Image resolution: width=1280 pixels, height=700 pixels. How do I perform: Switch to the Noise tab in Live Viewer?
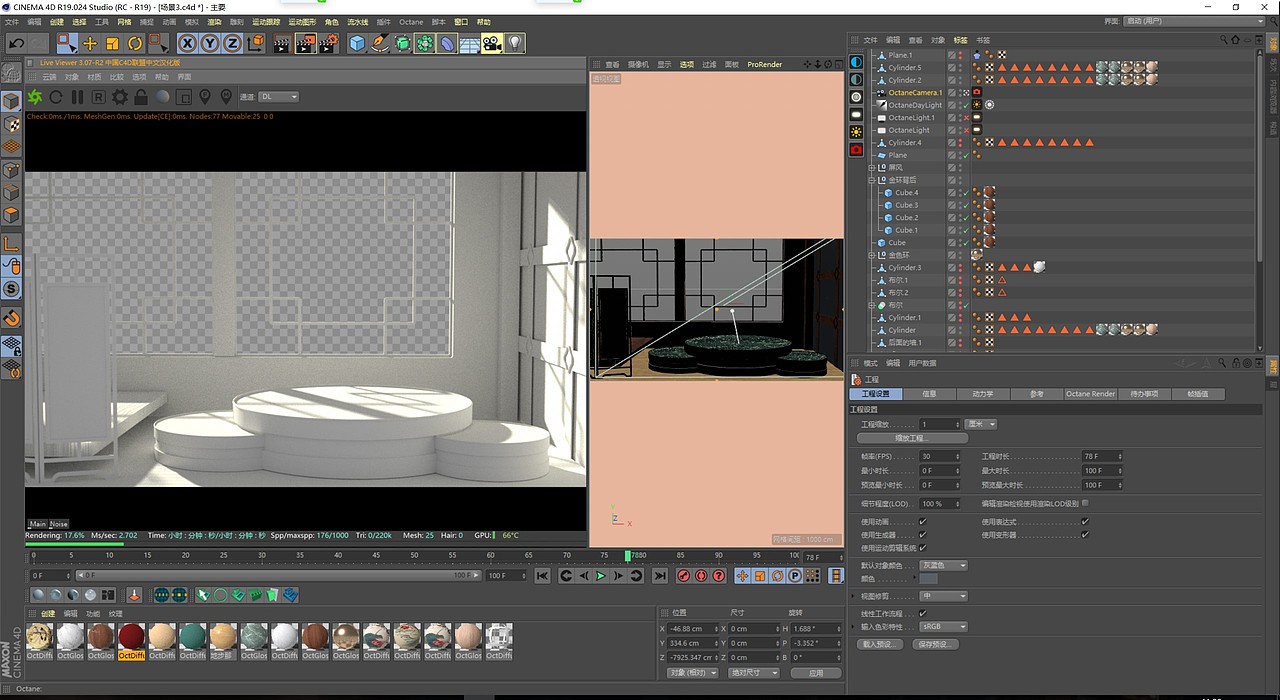(59, 524)
